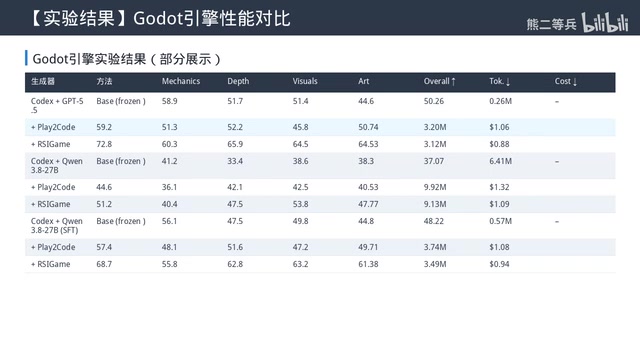Click the 50.74 value
The height and width of the screenshot is (360, 640).
[368, 127]
